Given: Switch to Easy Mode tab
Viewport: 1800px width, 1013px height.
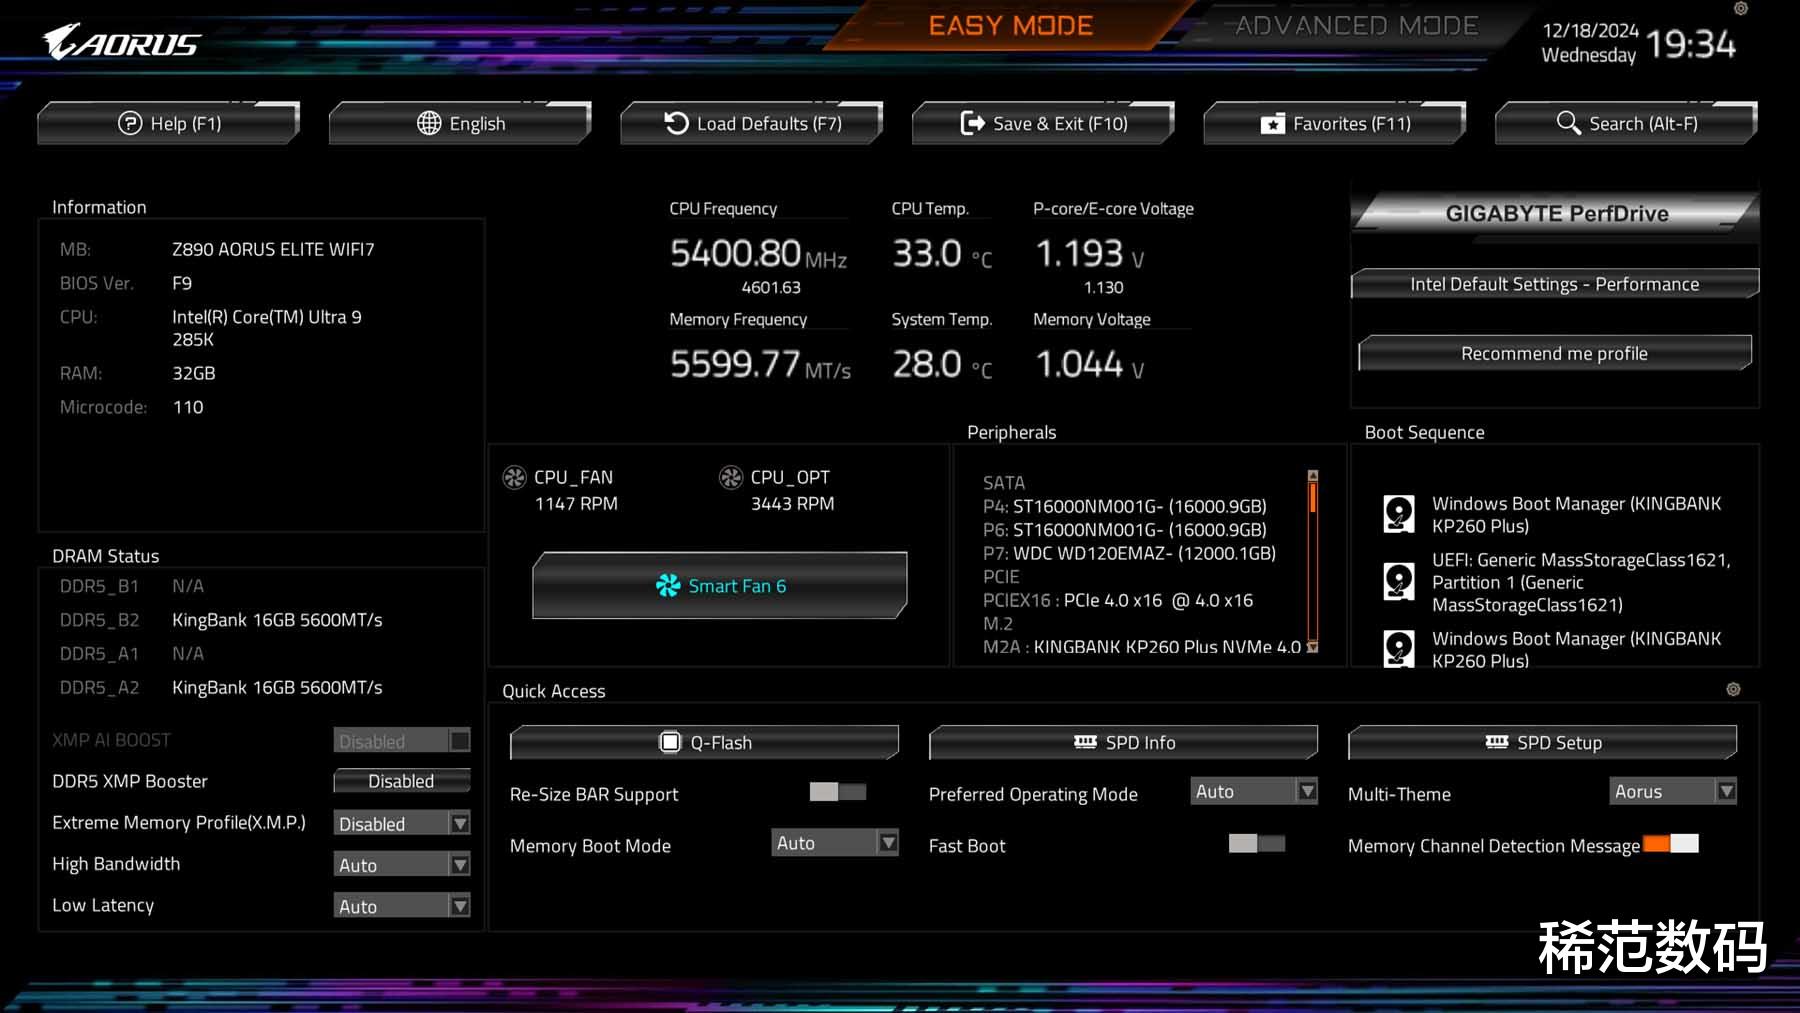Looking at the screenshot, I should point(1011,25).
